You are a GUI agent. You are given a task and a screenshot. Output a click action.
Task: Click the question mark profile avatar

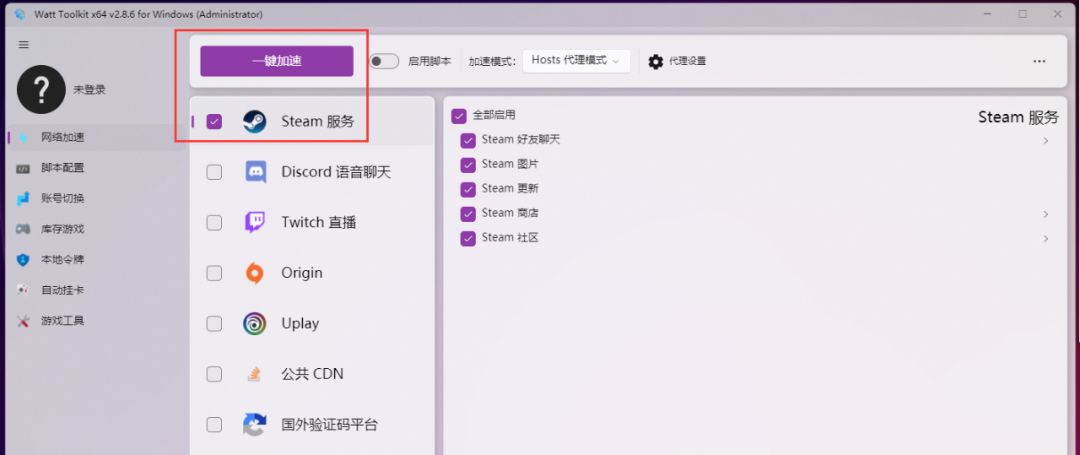[41, 89]
